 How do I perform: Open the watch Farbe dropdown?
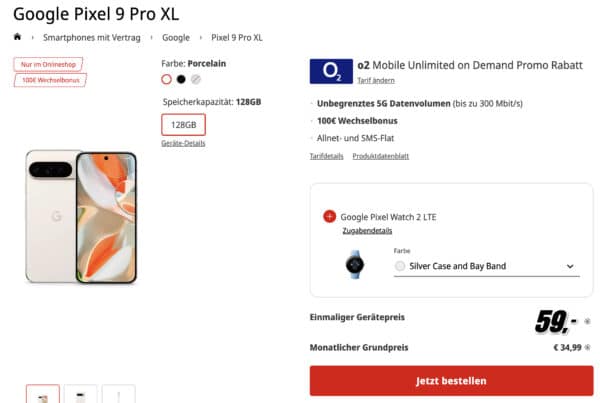click(486, 266)
